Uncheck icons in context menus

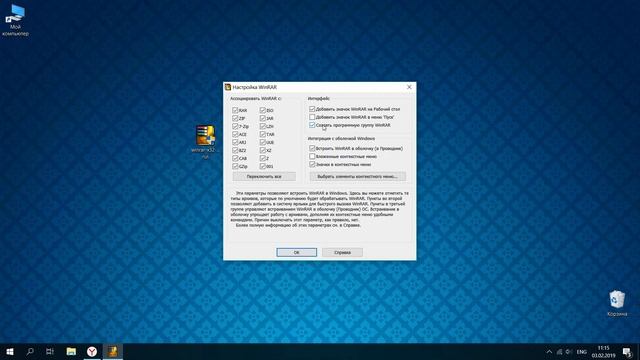[312, 164]
